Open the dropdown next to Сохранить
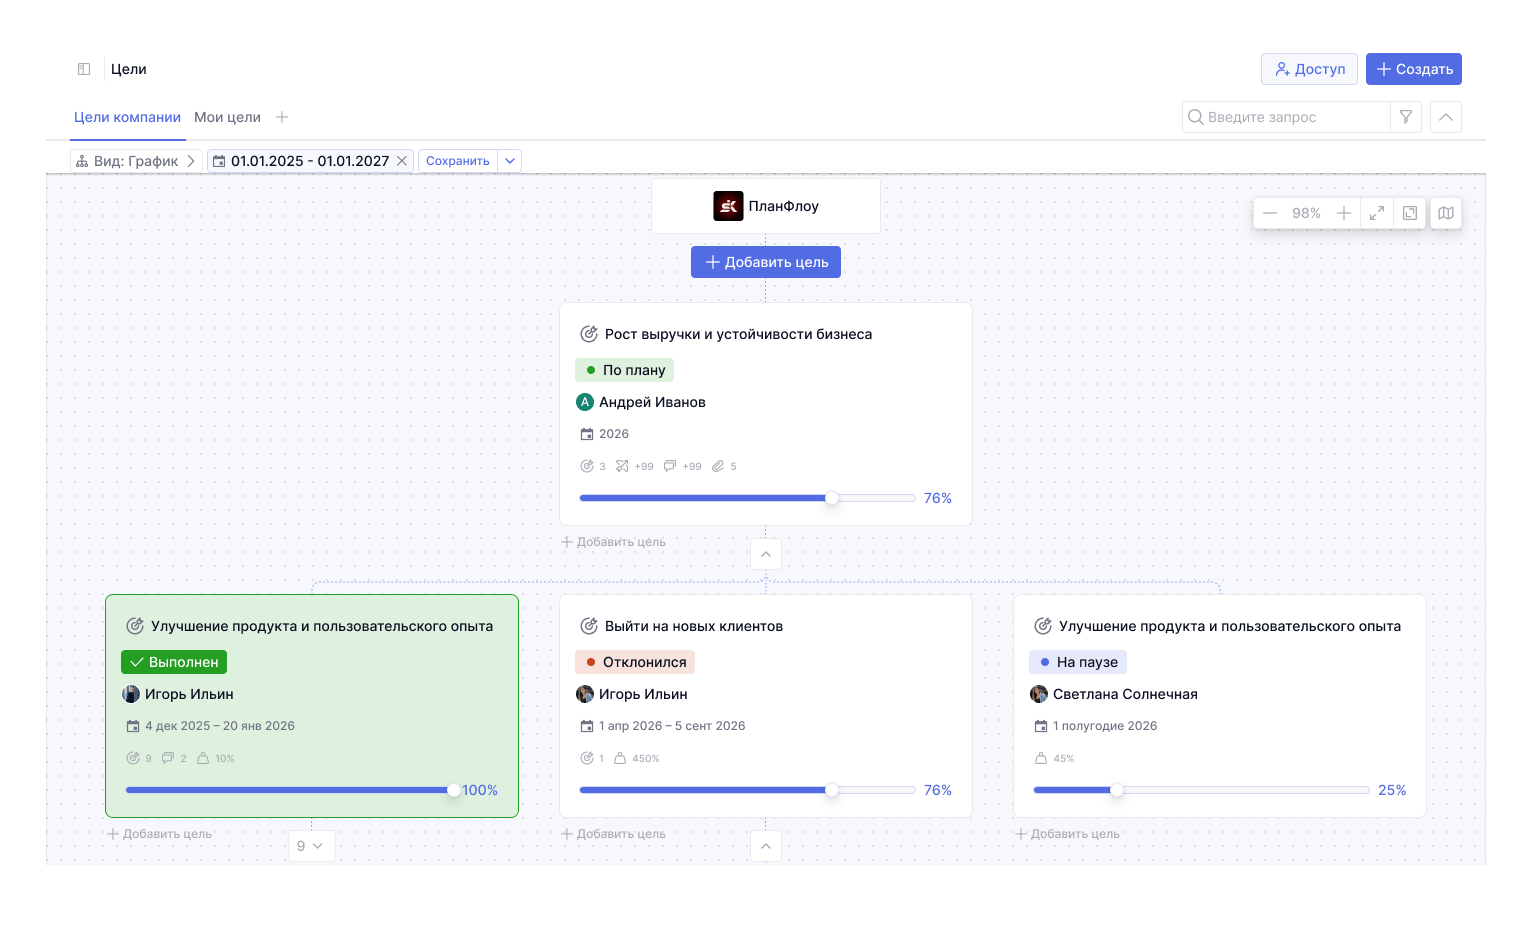The image size is (1532, 948). coord(510,161)
